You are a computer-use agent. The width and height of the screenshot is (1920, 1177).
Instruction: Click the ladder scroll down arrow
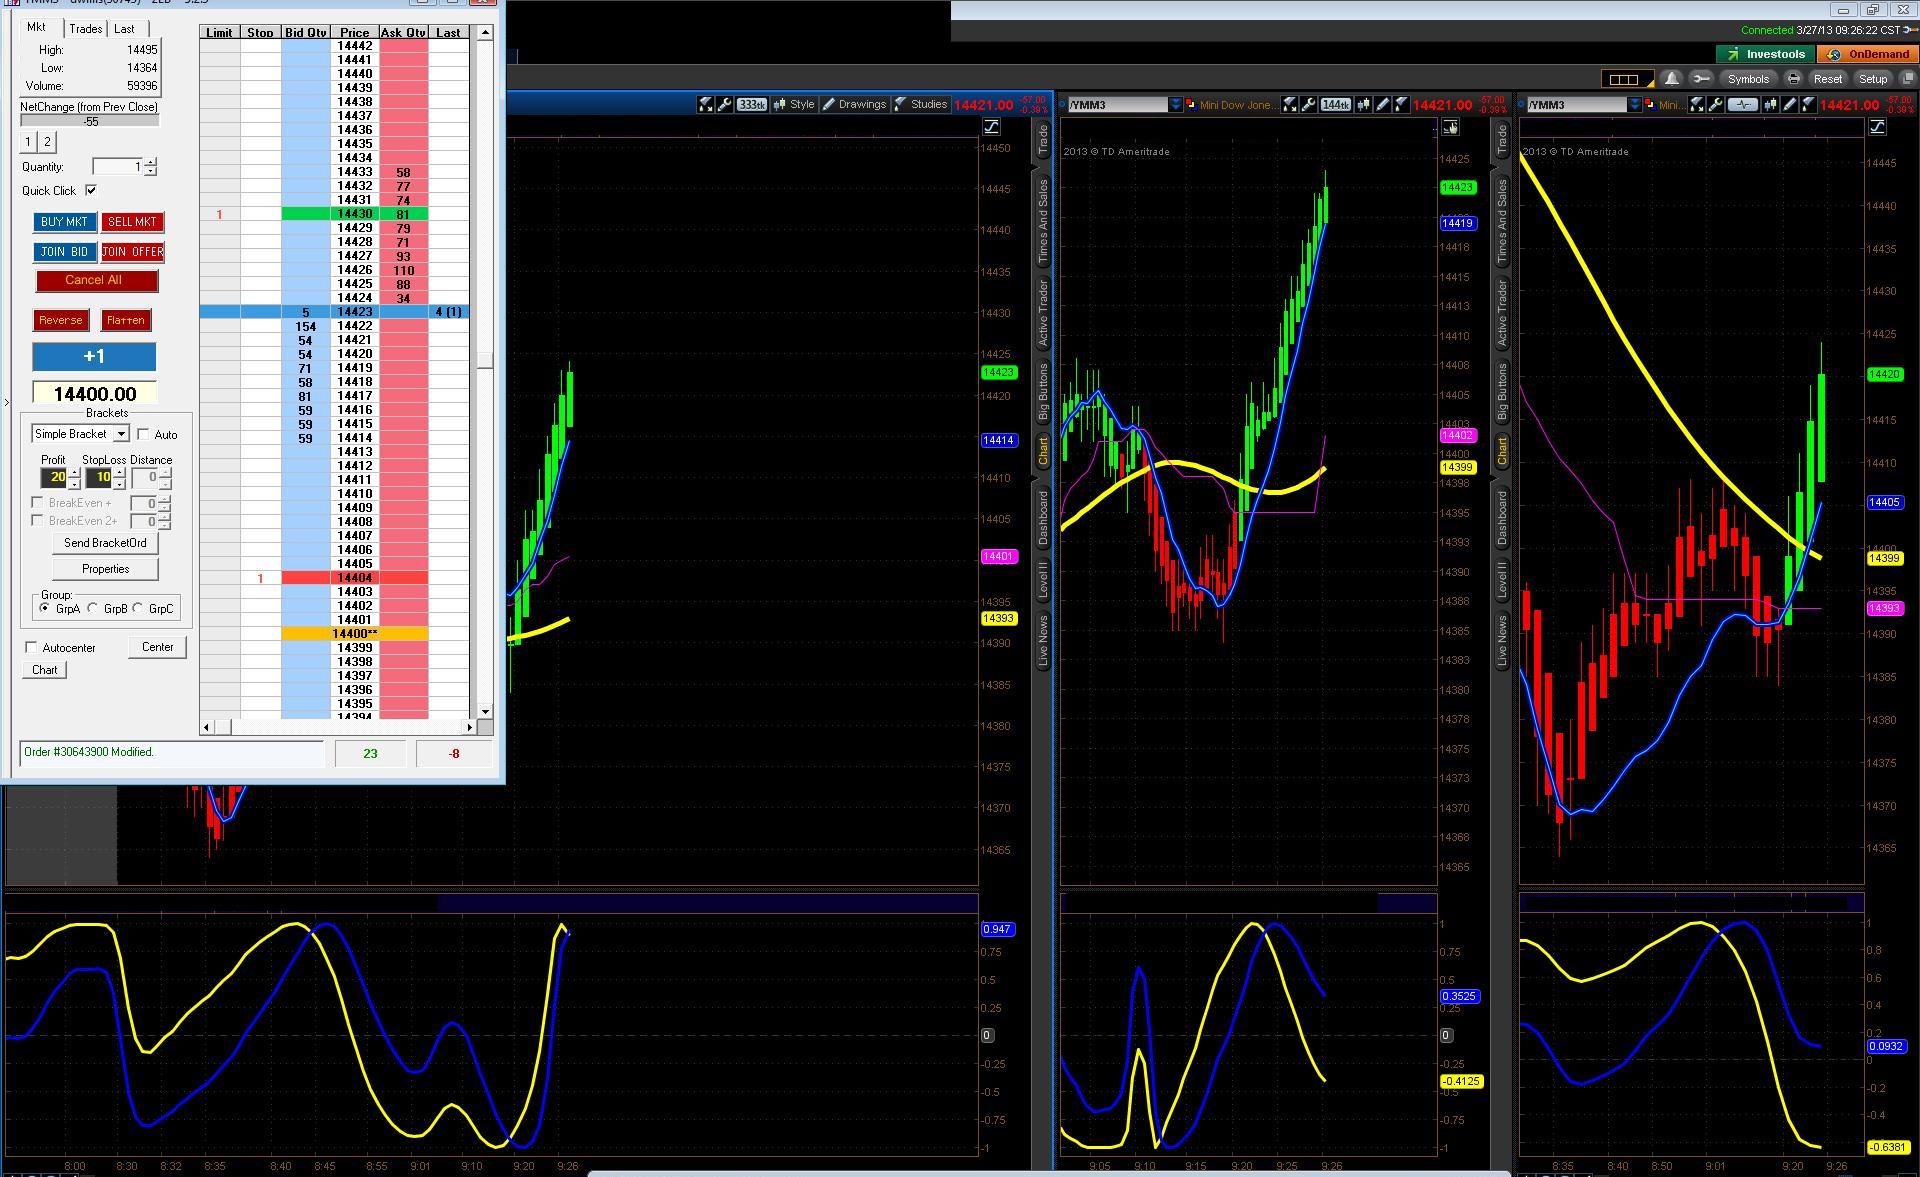tap(485, 711)
